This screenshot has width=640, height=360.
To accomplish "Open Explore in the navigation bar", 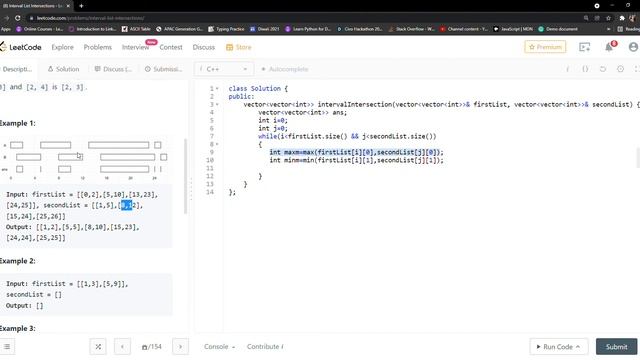I will click(62, 47).
